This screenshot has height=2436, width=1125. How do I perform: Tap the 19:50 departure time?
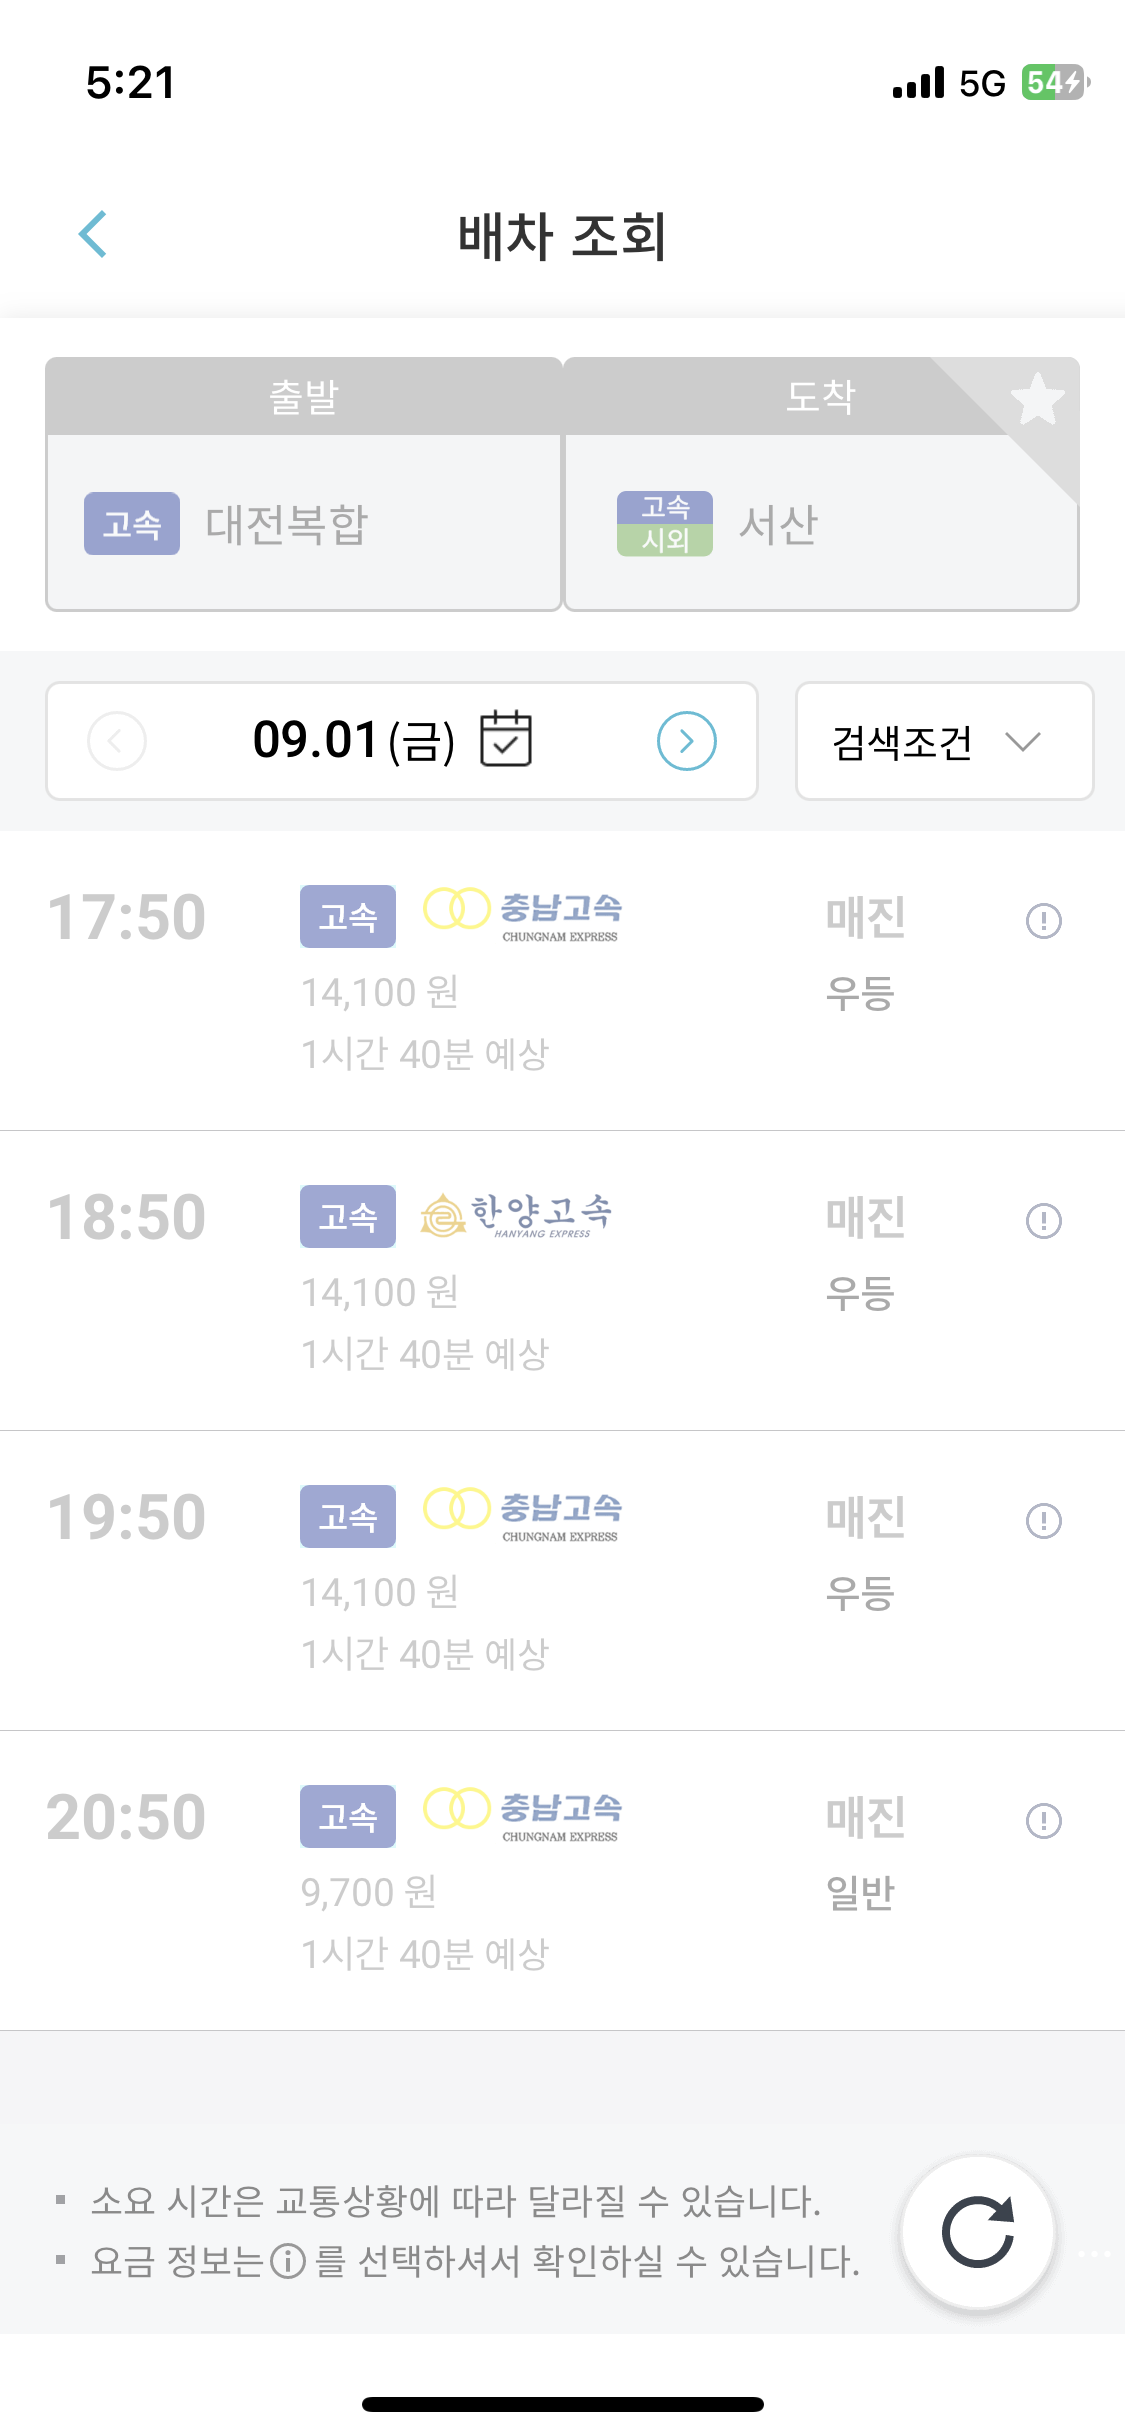tap(127, 1517)
